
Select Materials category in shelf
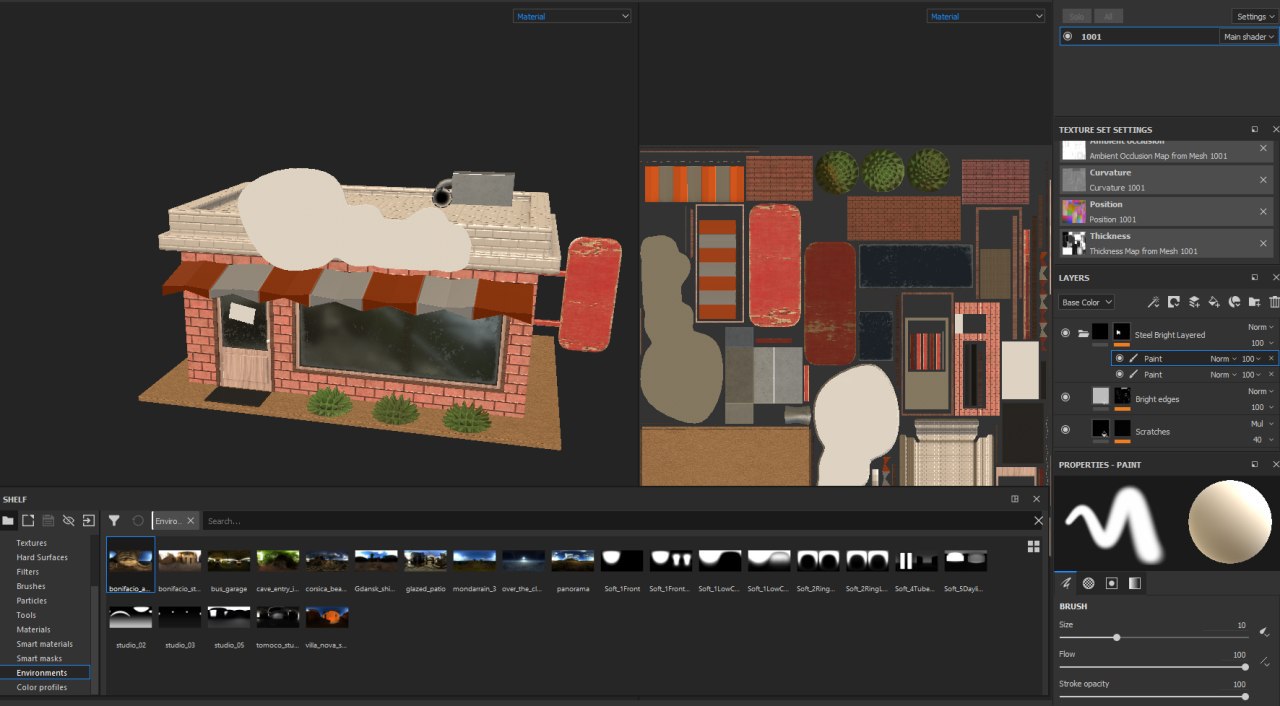[34, 629]
